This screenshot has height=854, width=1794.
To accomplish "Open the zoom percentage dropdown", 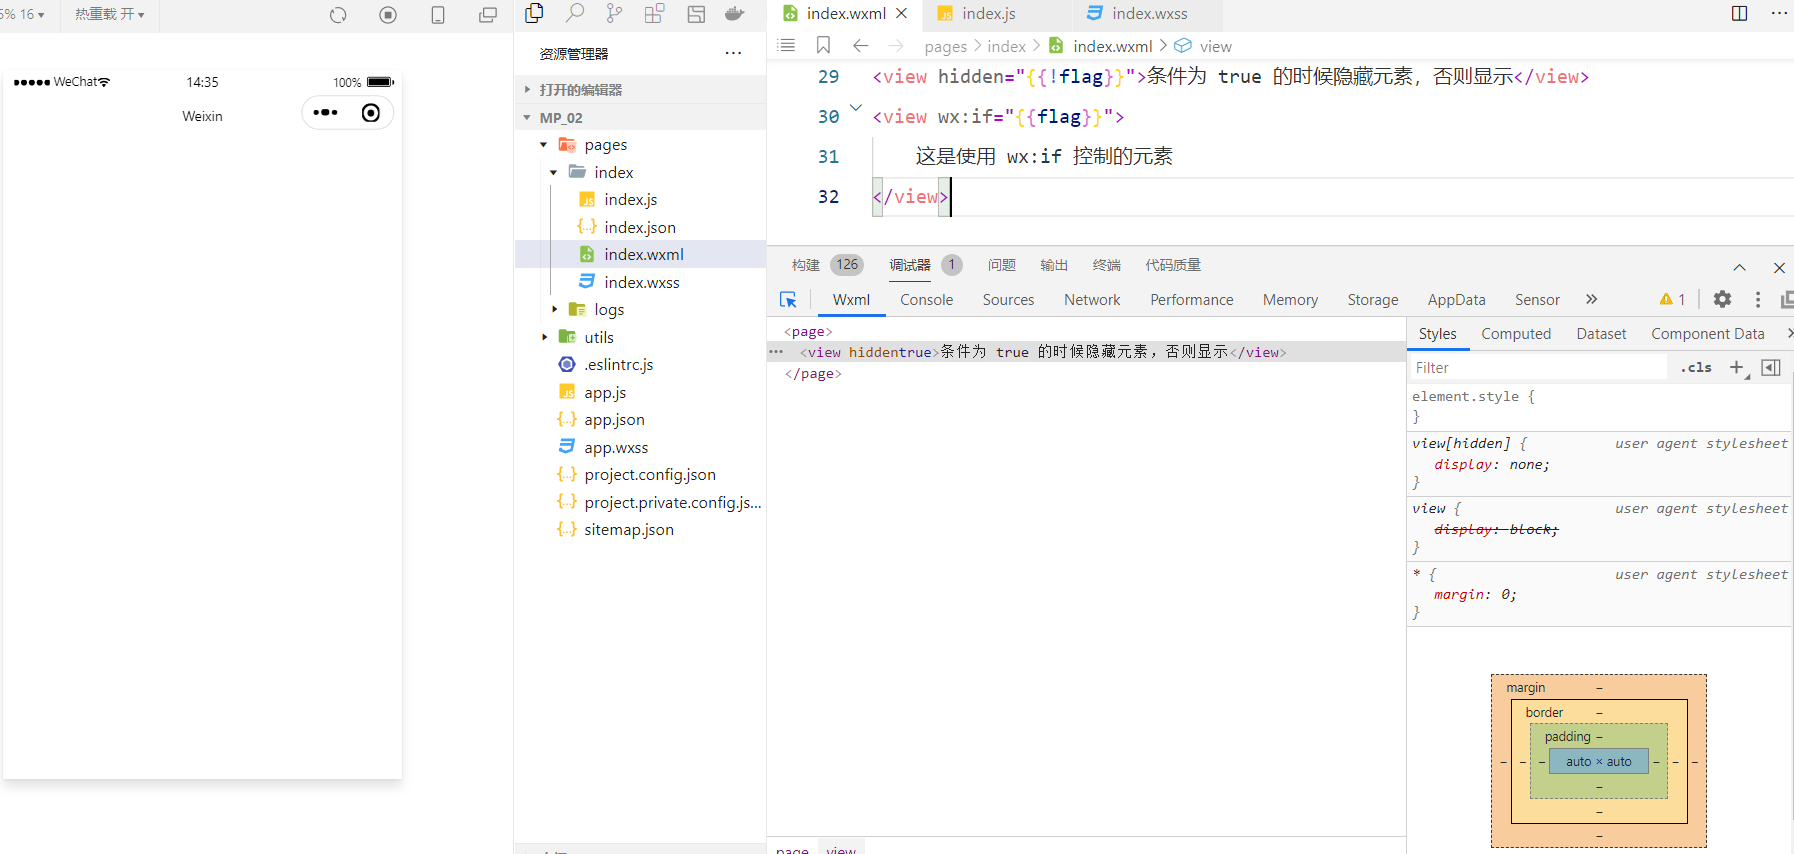I will click(x=22, y=14).
